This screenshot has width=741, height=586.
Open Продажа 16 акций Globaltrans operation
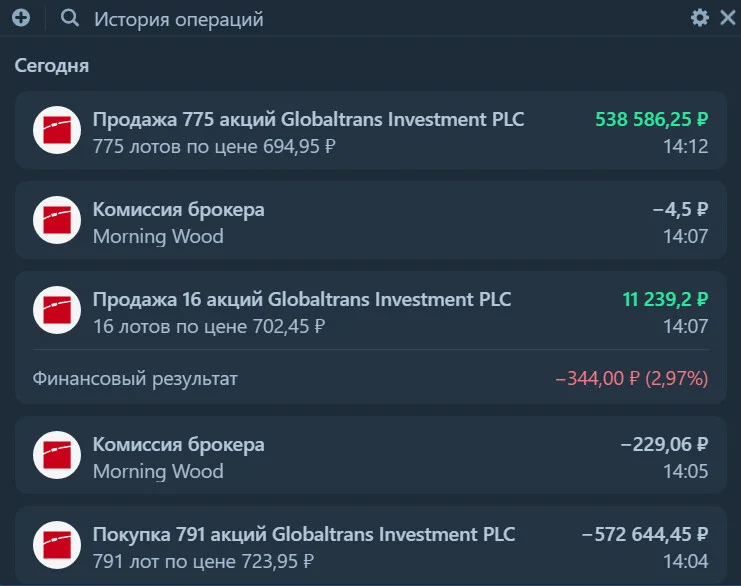tap(370, 311)
